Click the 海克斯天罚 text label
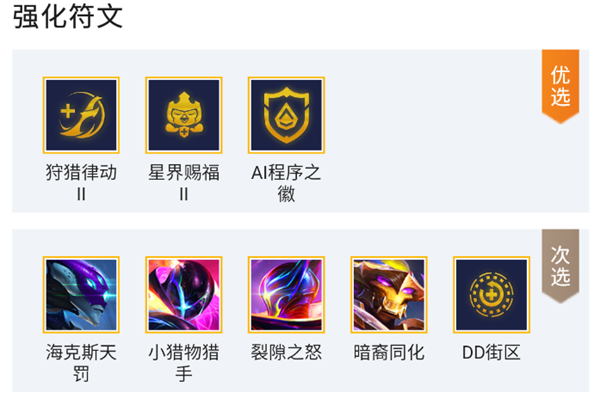Image resolution: width=600 pixels, height=405 pixels. [x=81, y=362]
